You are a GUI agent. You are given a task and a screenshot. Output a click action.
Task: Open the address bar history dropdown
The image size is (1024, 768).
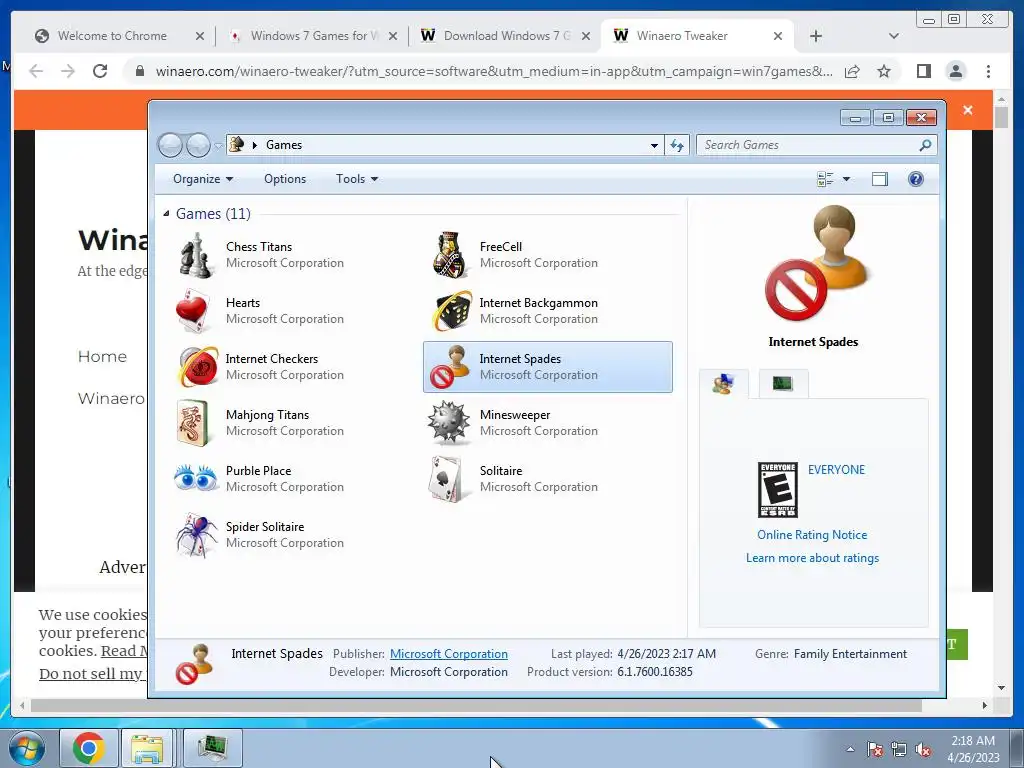click(x=654, y=146)
